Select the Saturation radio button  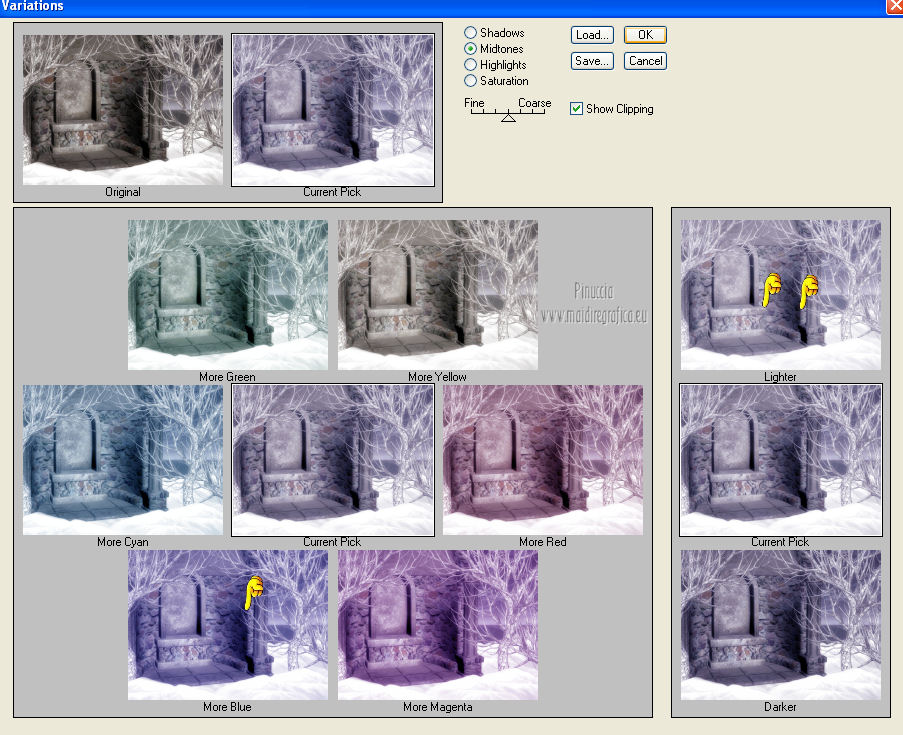(x=471, y=81)
